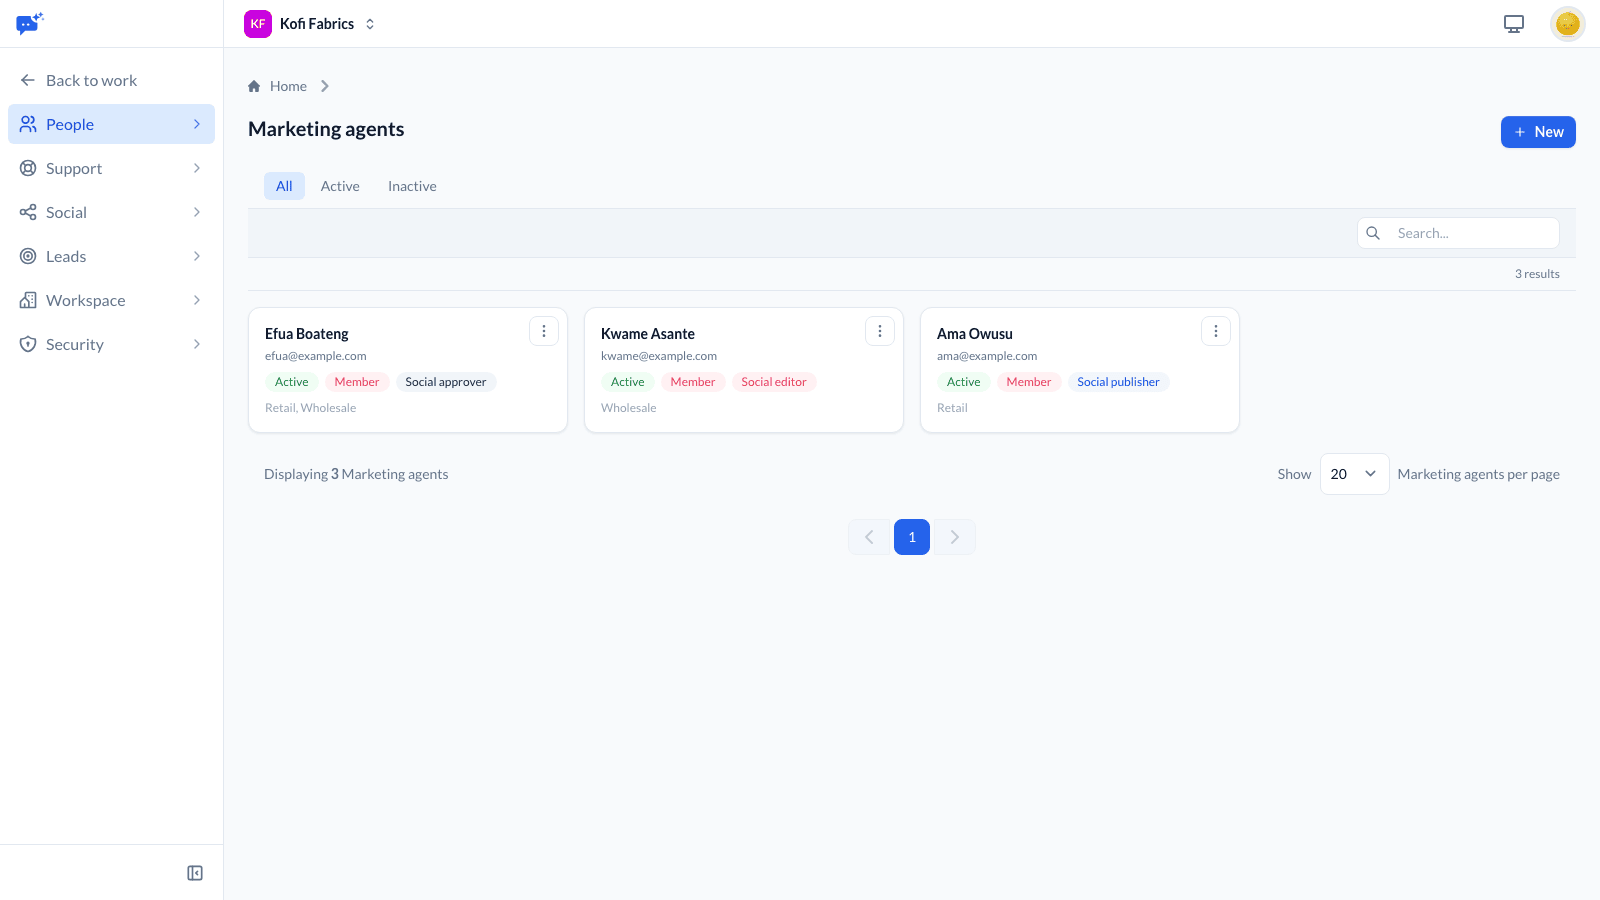Click the Social approver badge
The width and height of the screenshot is (1600, 900).
446,382
